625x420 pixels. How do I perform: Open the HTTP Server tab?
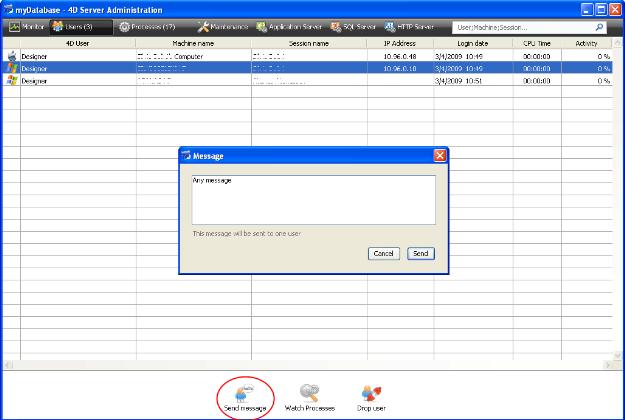click(412, 27)
